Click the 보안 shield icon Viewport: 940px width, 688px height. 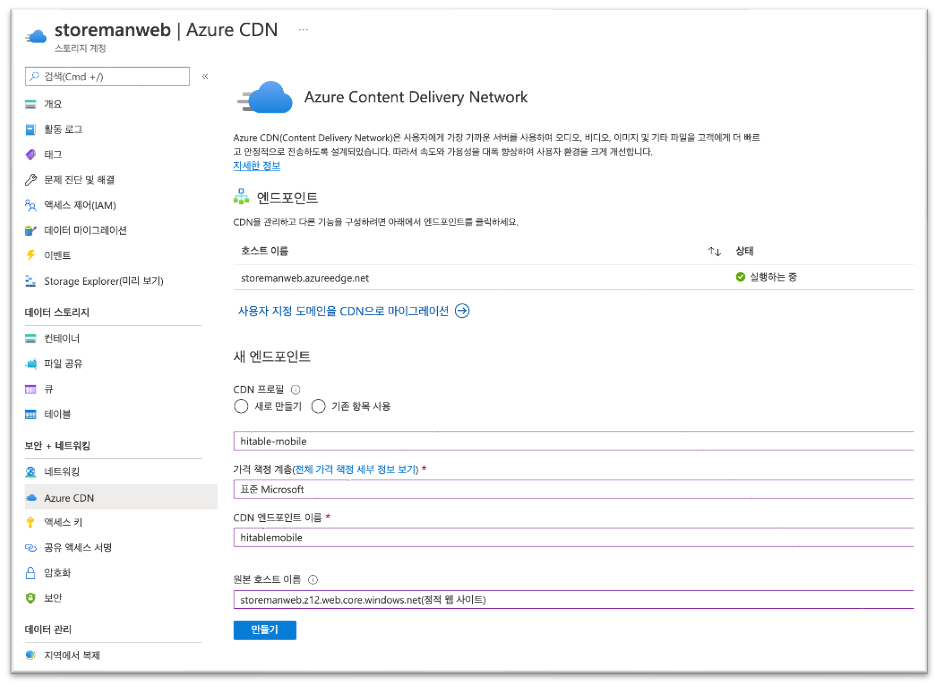pos(31,598)
